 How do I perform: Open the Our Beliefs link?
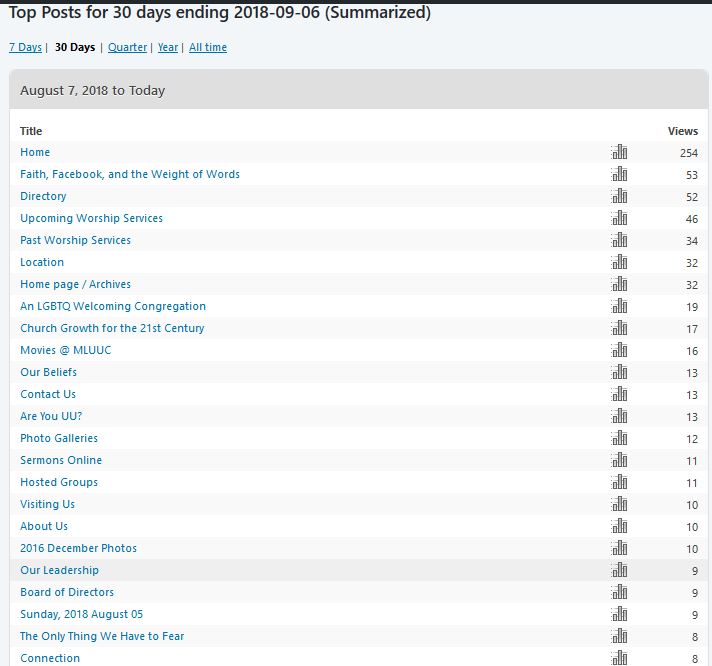coord(49,372)
